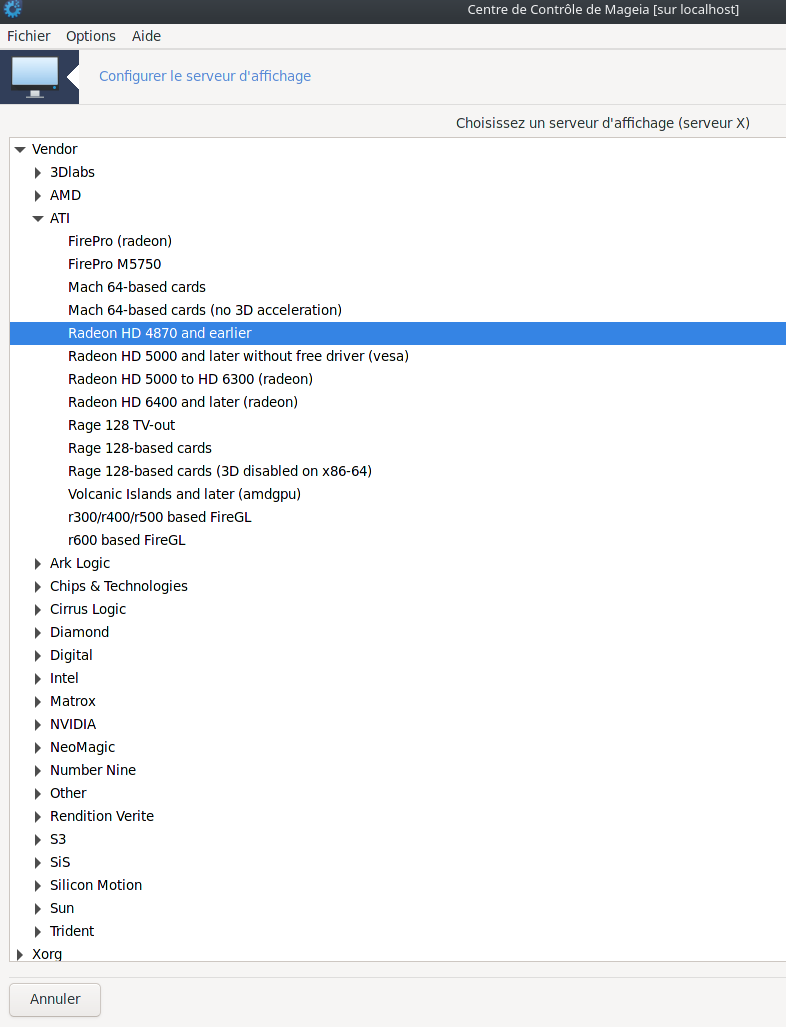
Task: Click 'Configurer le serveur d'affichage' header link
Action: [x=205, y=76]
